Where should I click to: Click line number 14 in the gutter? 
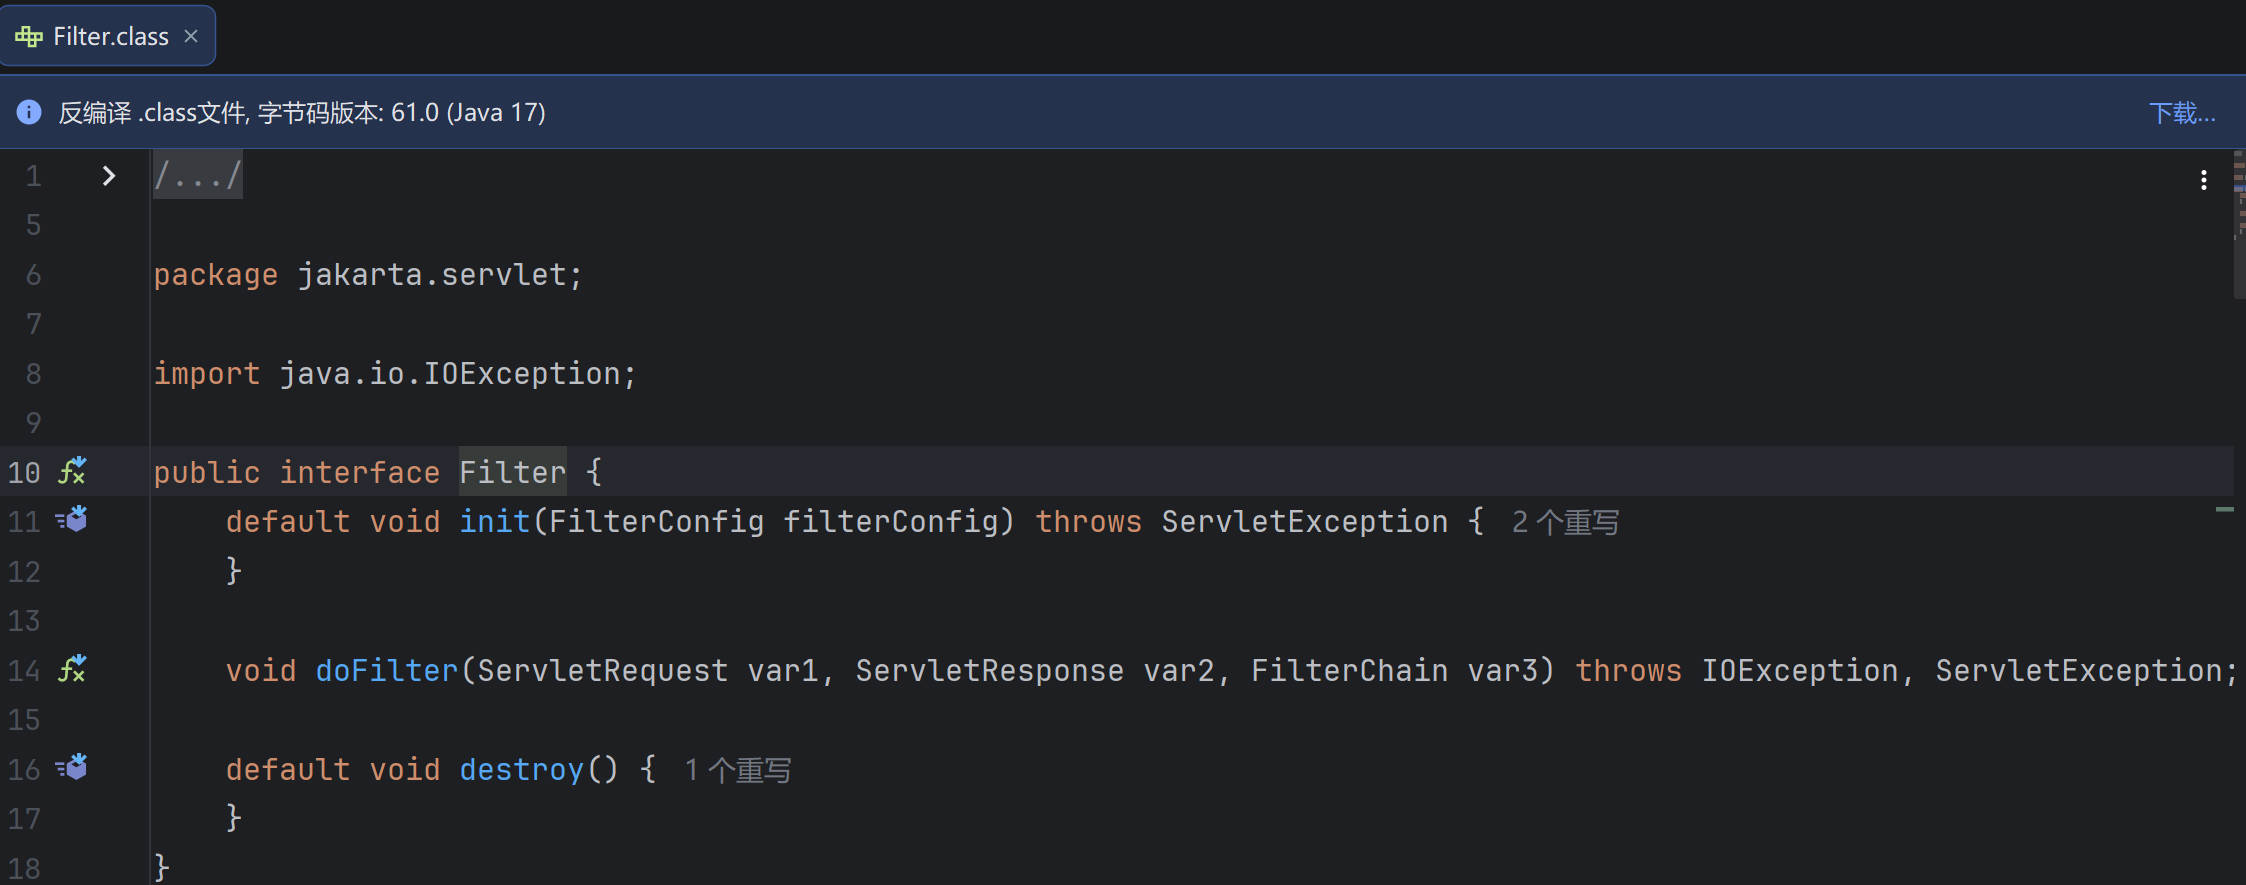pos(24,670)
